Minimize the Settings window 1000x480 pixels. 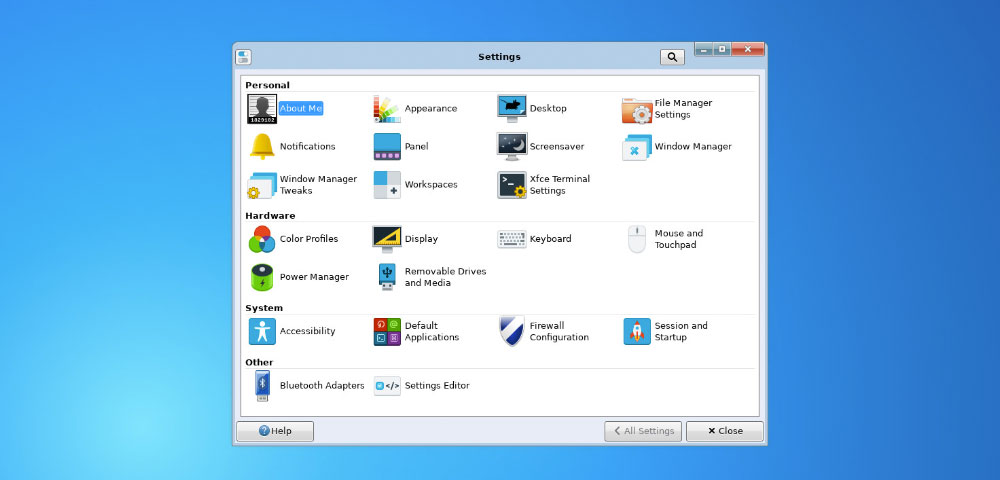(x=703, y=49)
